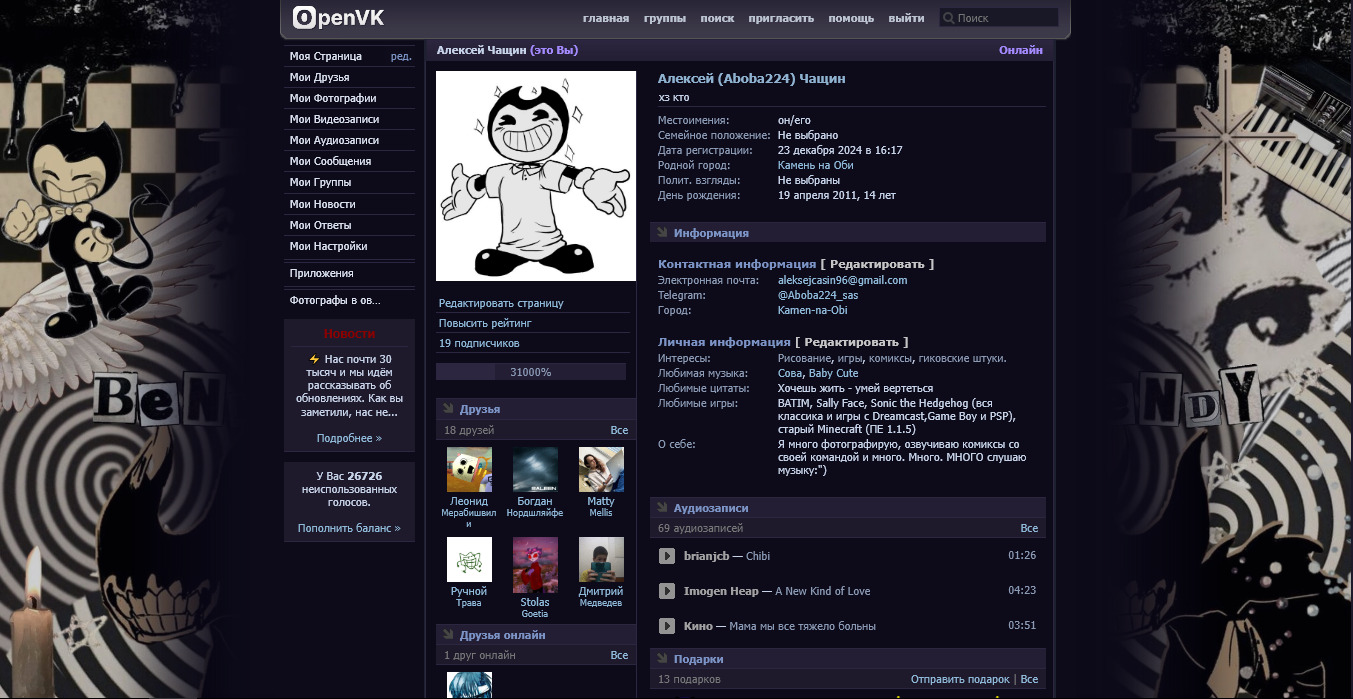Open the Bendy profile picture
The image size is (1353, 699).
pyautogui.click(x=536, y=176)
